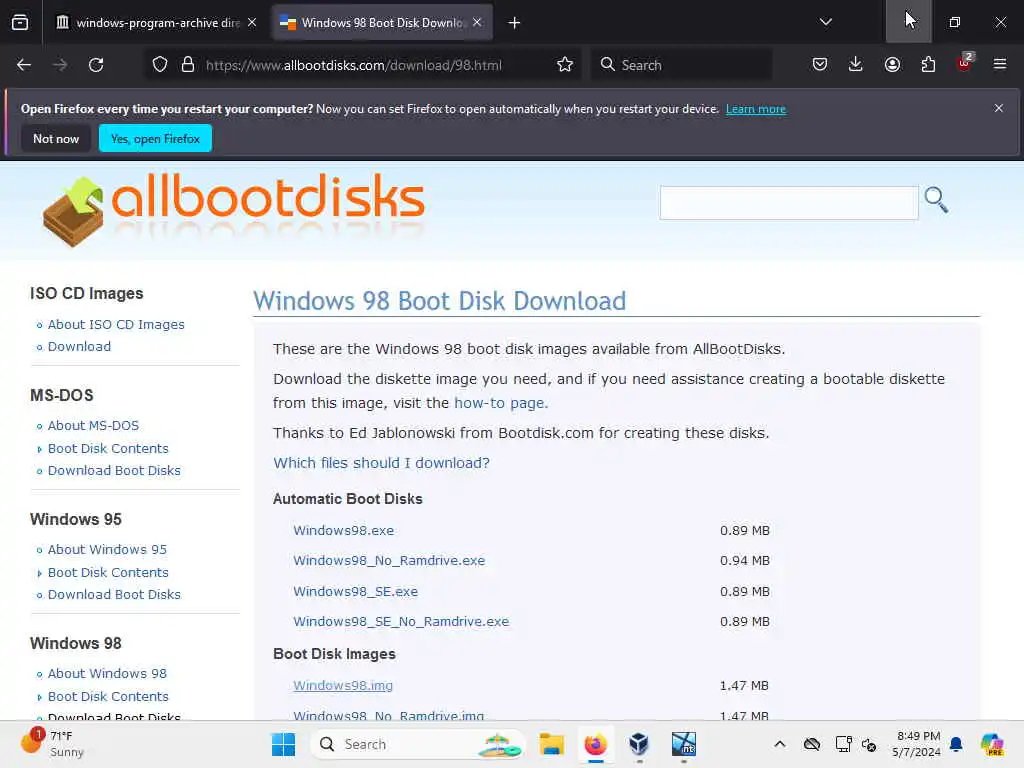Screen dimensions: 1024x768
Task: Expand the list all tabs chevron
Action: coord(825,22)
